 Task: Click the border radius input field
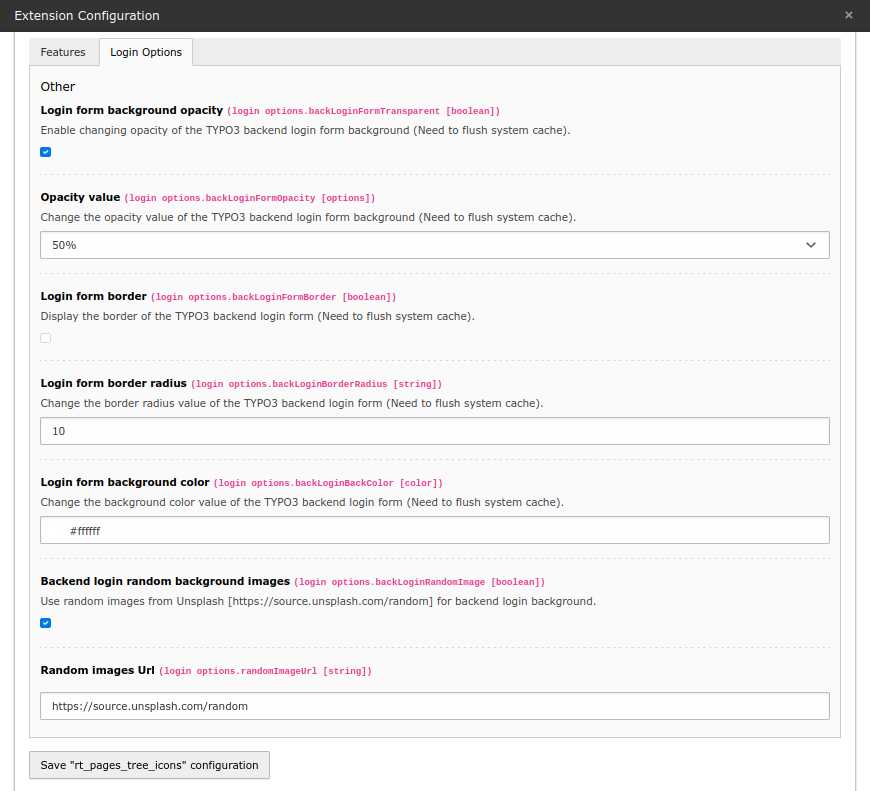[434, 431]
